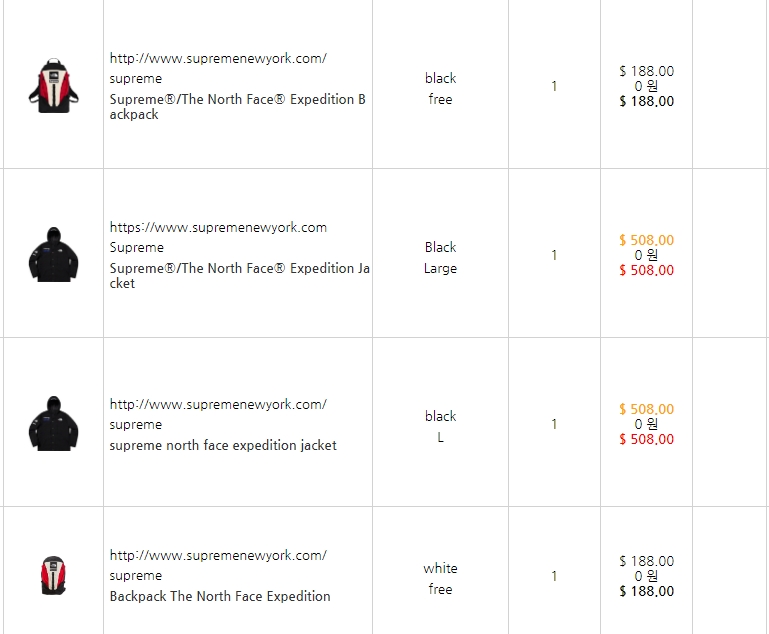Open the supremenewyork.com URL above 'supreme north face expedition jacket'
The width and height of the screenshot is (769, 634).
[x=218, y=405]
